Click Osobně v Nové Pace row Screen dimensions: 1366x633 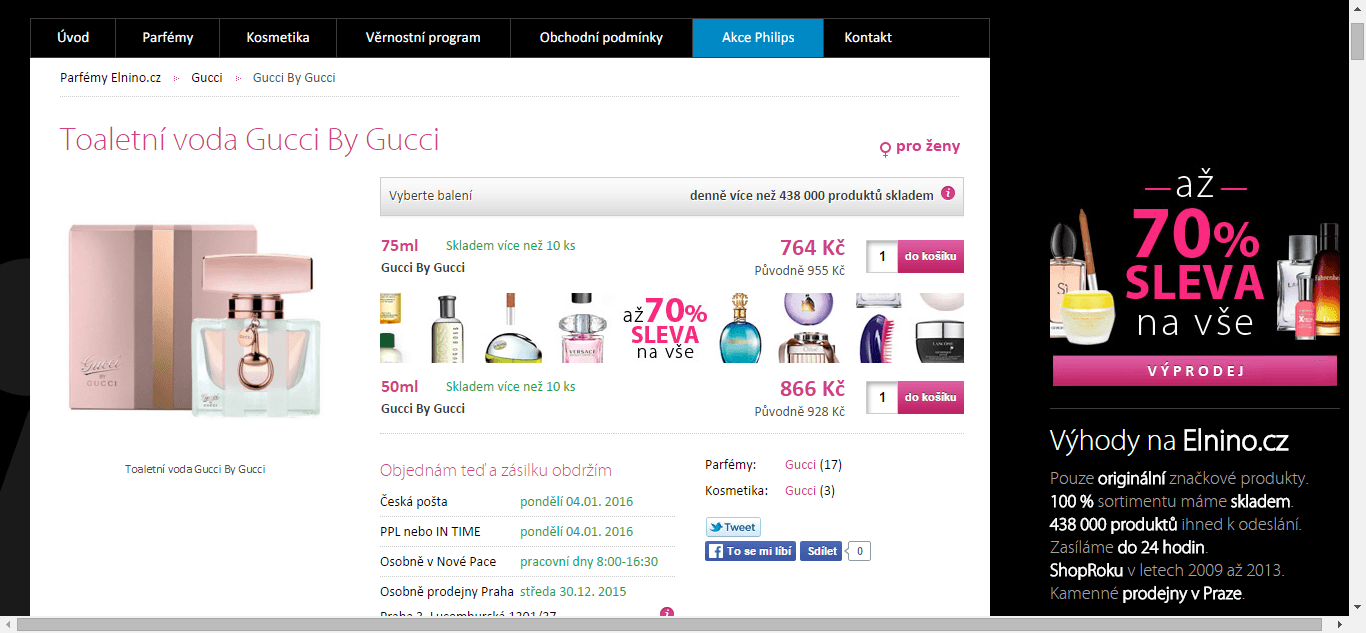click(x=527, y=562)
